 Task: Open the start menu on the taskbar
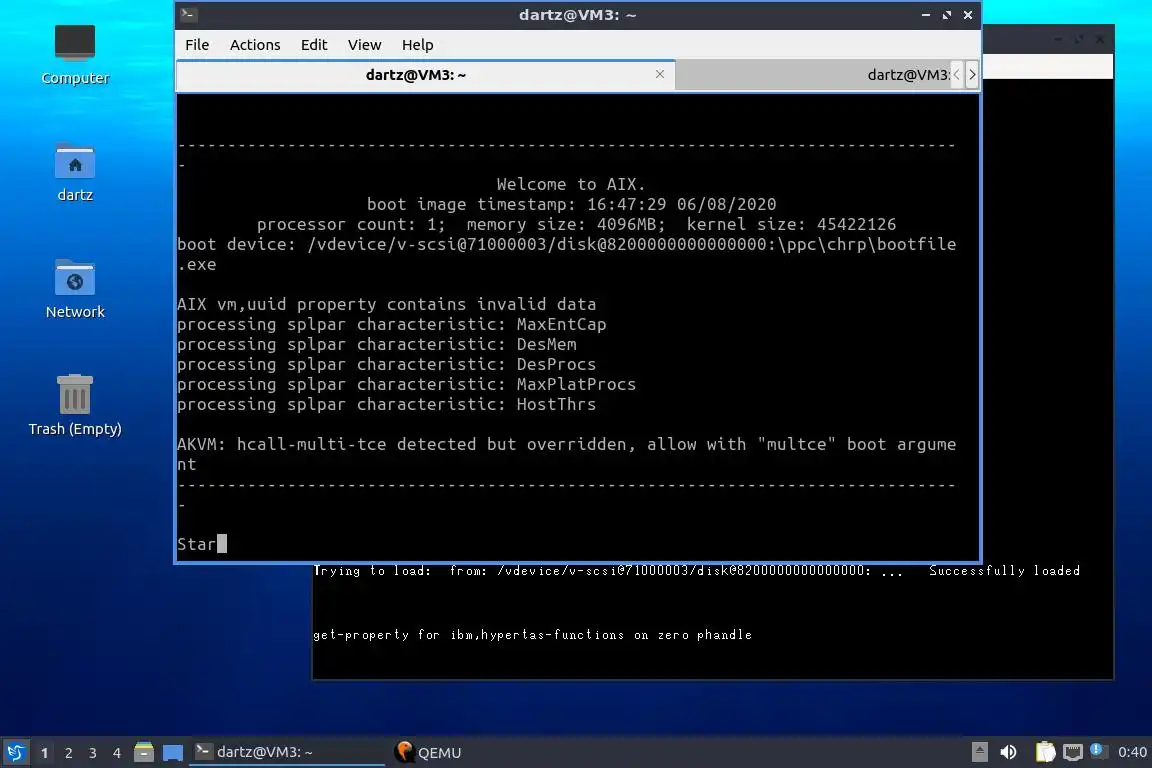(15, 753)
